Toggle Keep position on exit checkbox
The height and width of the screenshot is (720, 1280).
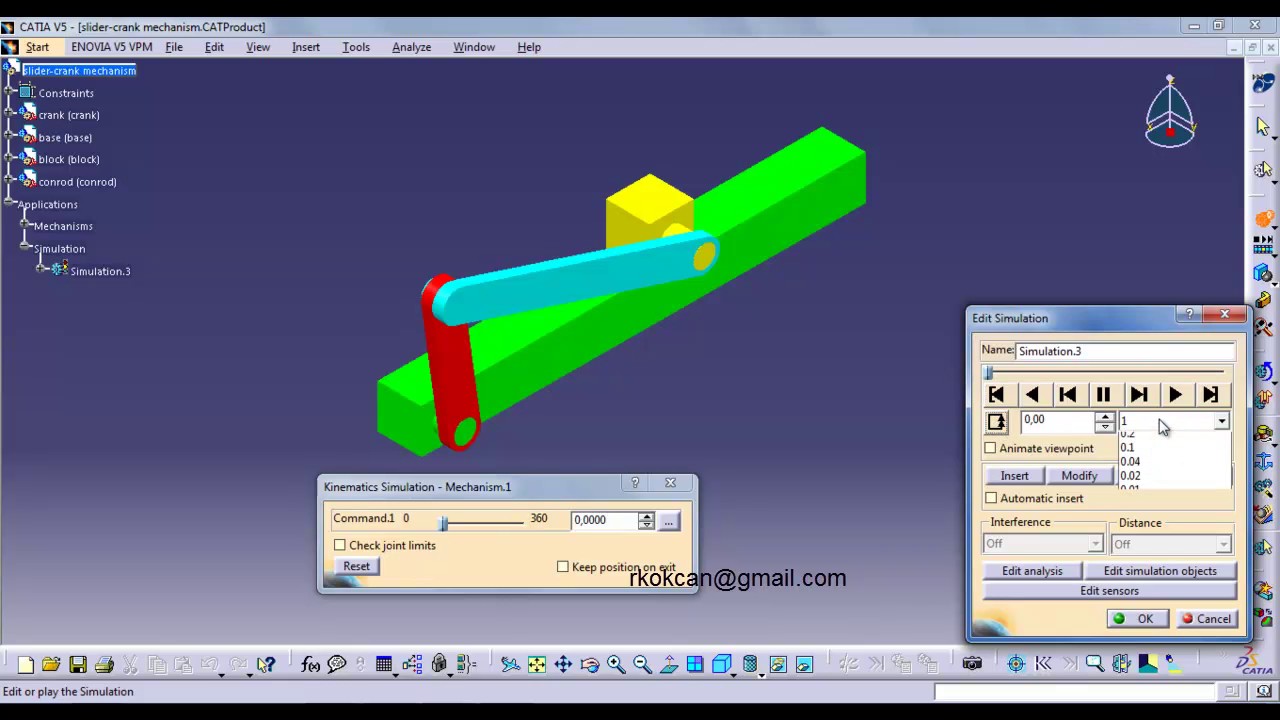tap(563, 567)
